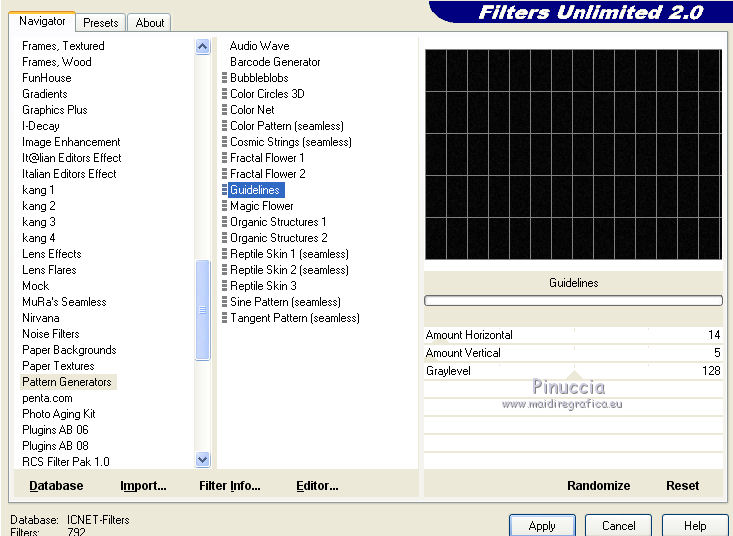Viewport: 733px width, 536px height.
Task: Select the Lens Flares category
Action: point(49,270)
